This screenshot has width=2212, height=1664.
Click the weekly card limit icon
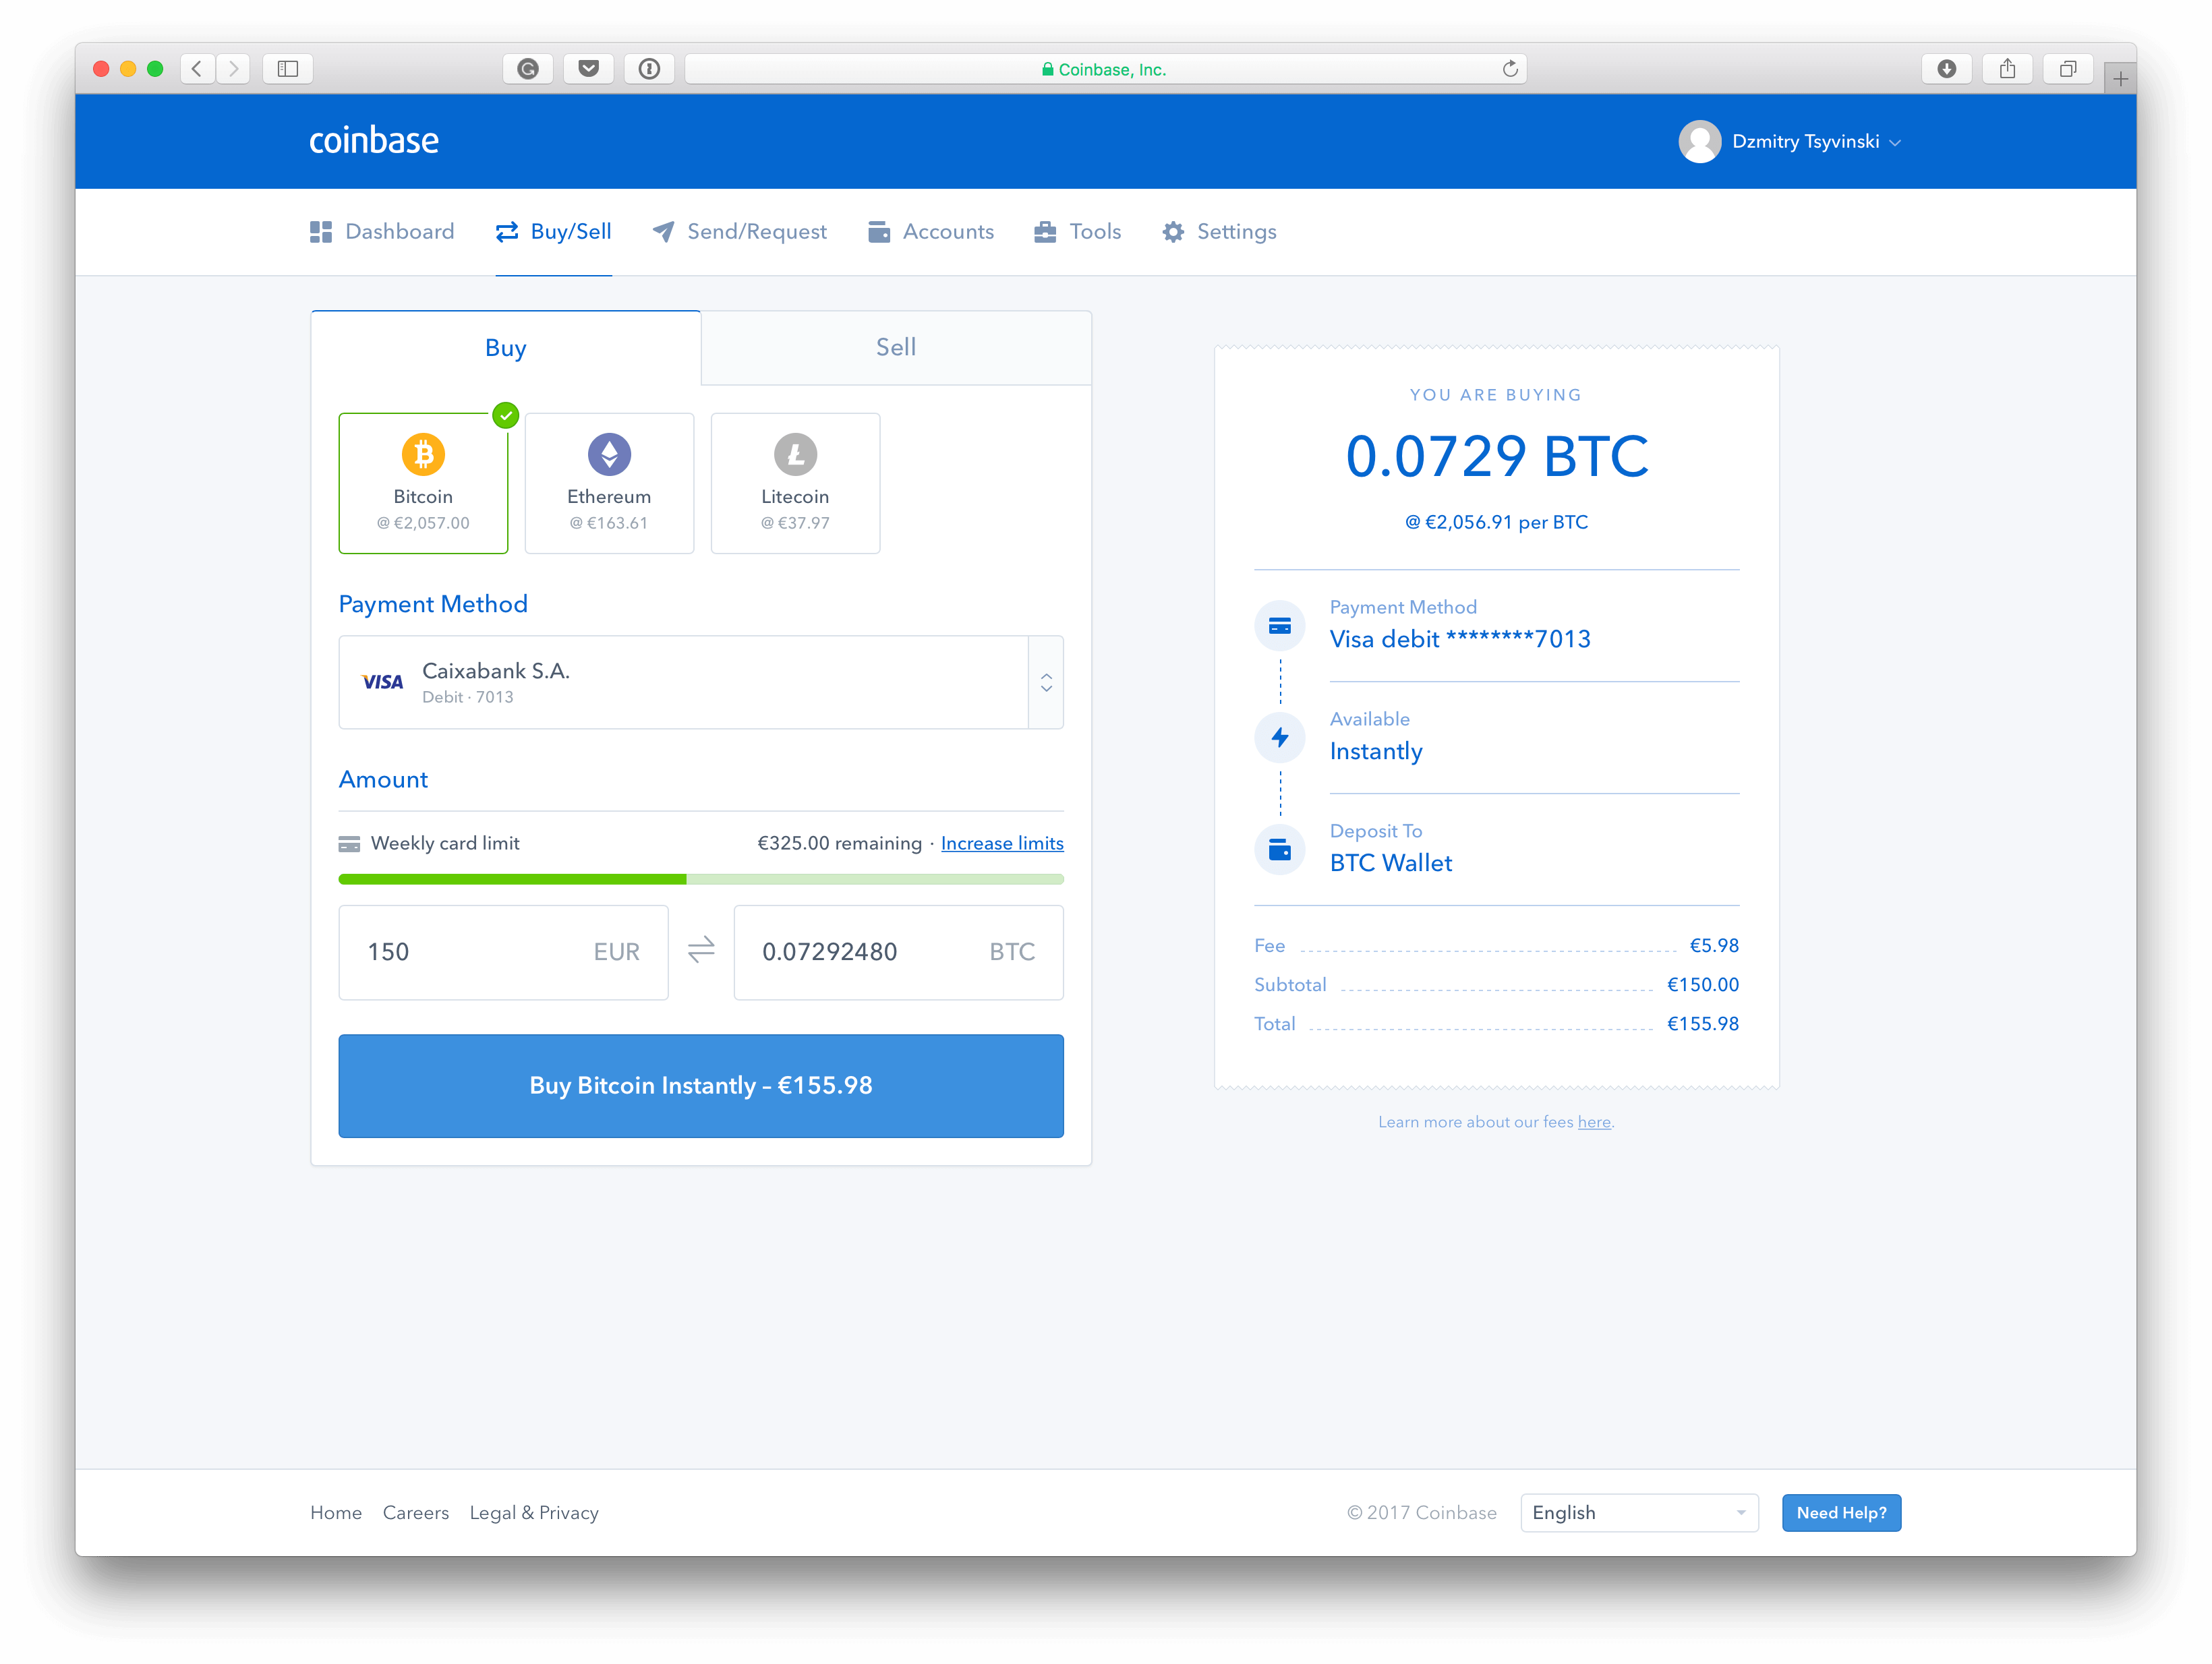tap(349, 844)
